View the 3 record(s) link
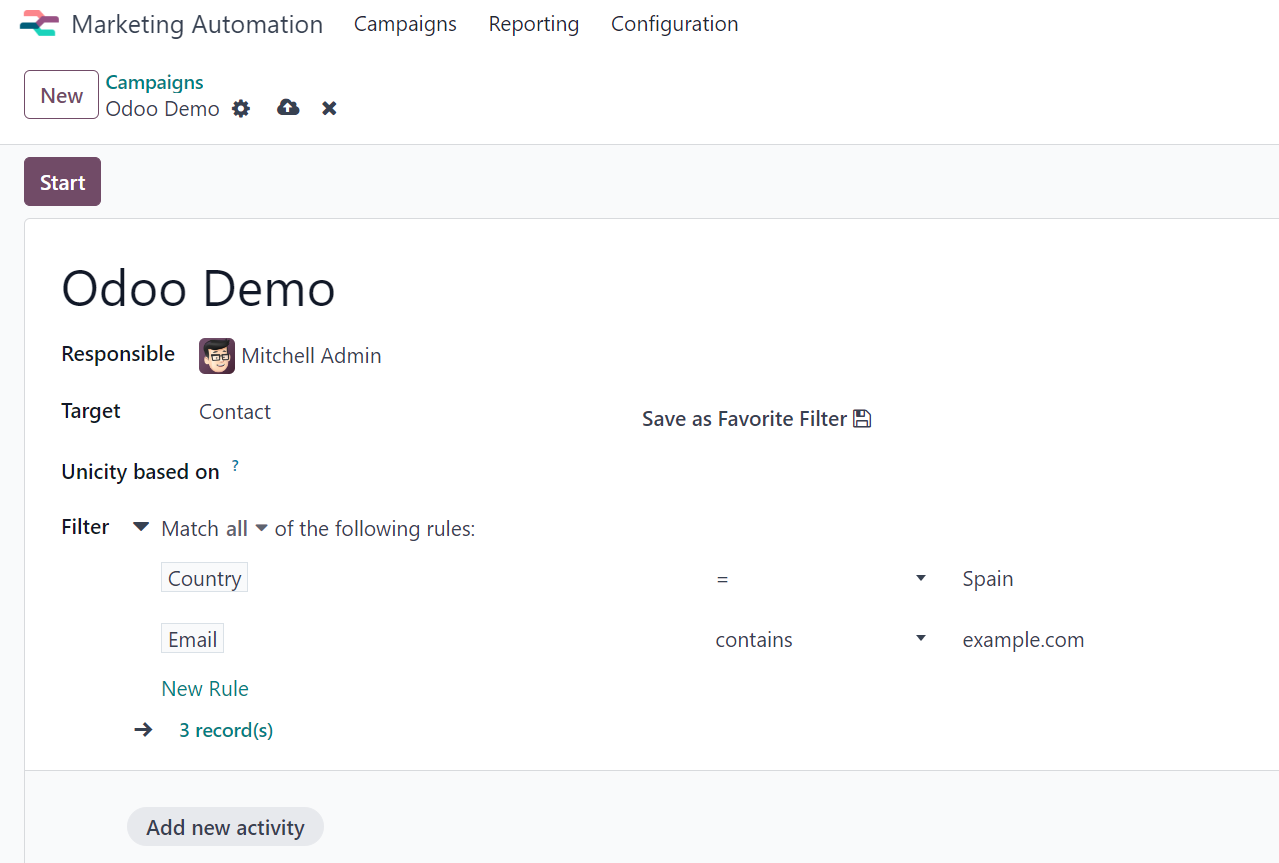The width and height of the screenshot is (1279, 863). 226,730
